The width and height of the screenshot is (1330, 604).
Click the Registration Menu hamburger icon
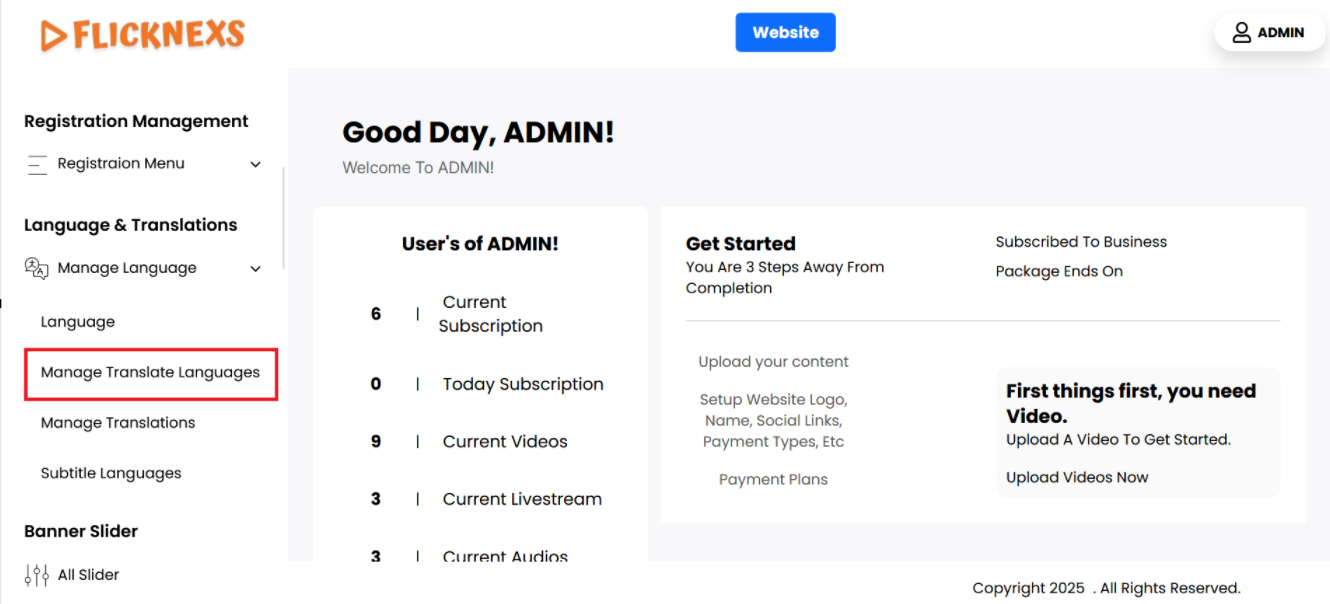coord(37,164)
